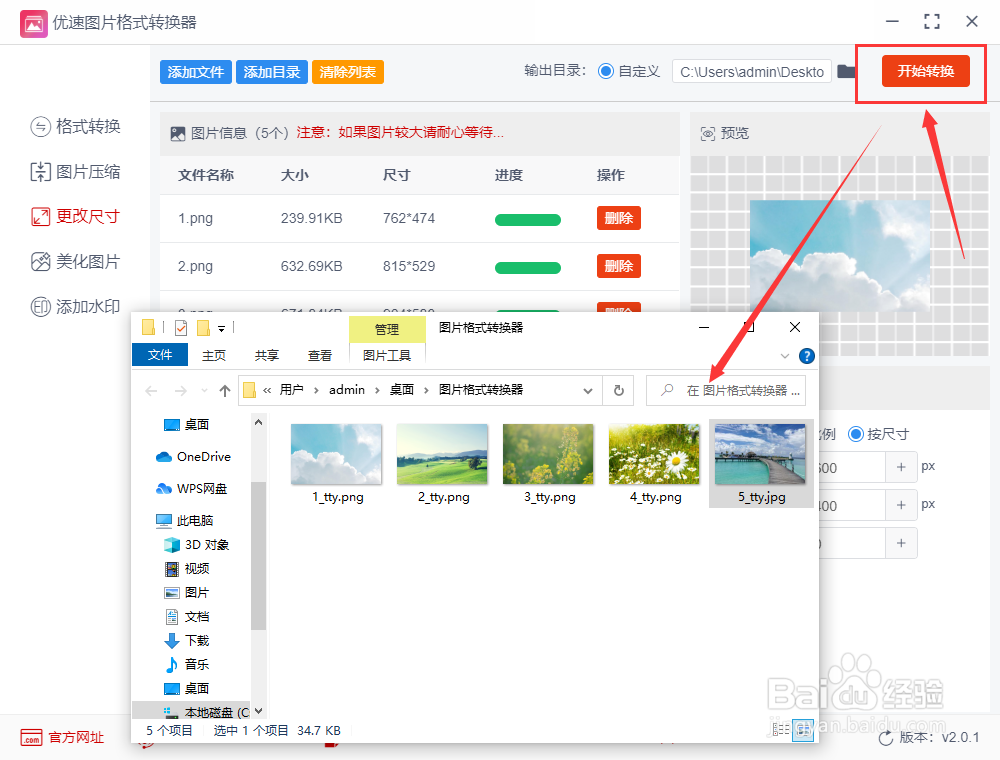
Task: Open the 添加水印 add watermark section
Action: (75, 307)
